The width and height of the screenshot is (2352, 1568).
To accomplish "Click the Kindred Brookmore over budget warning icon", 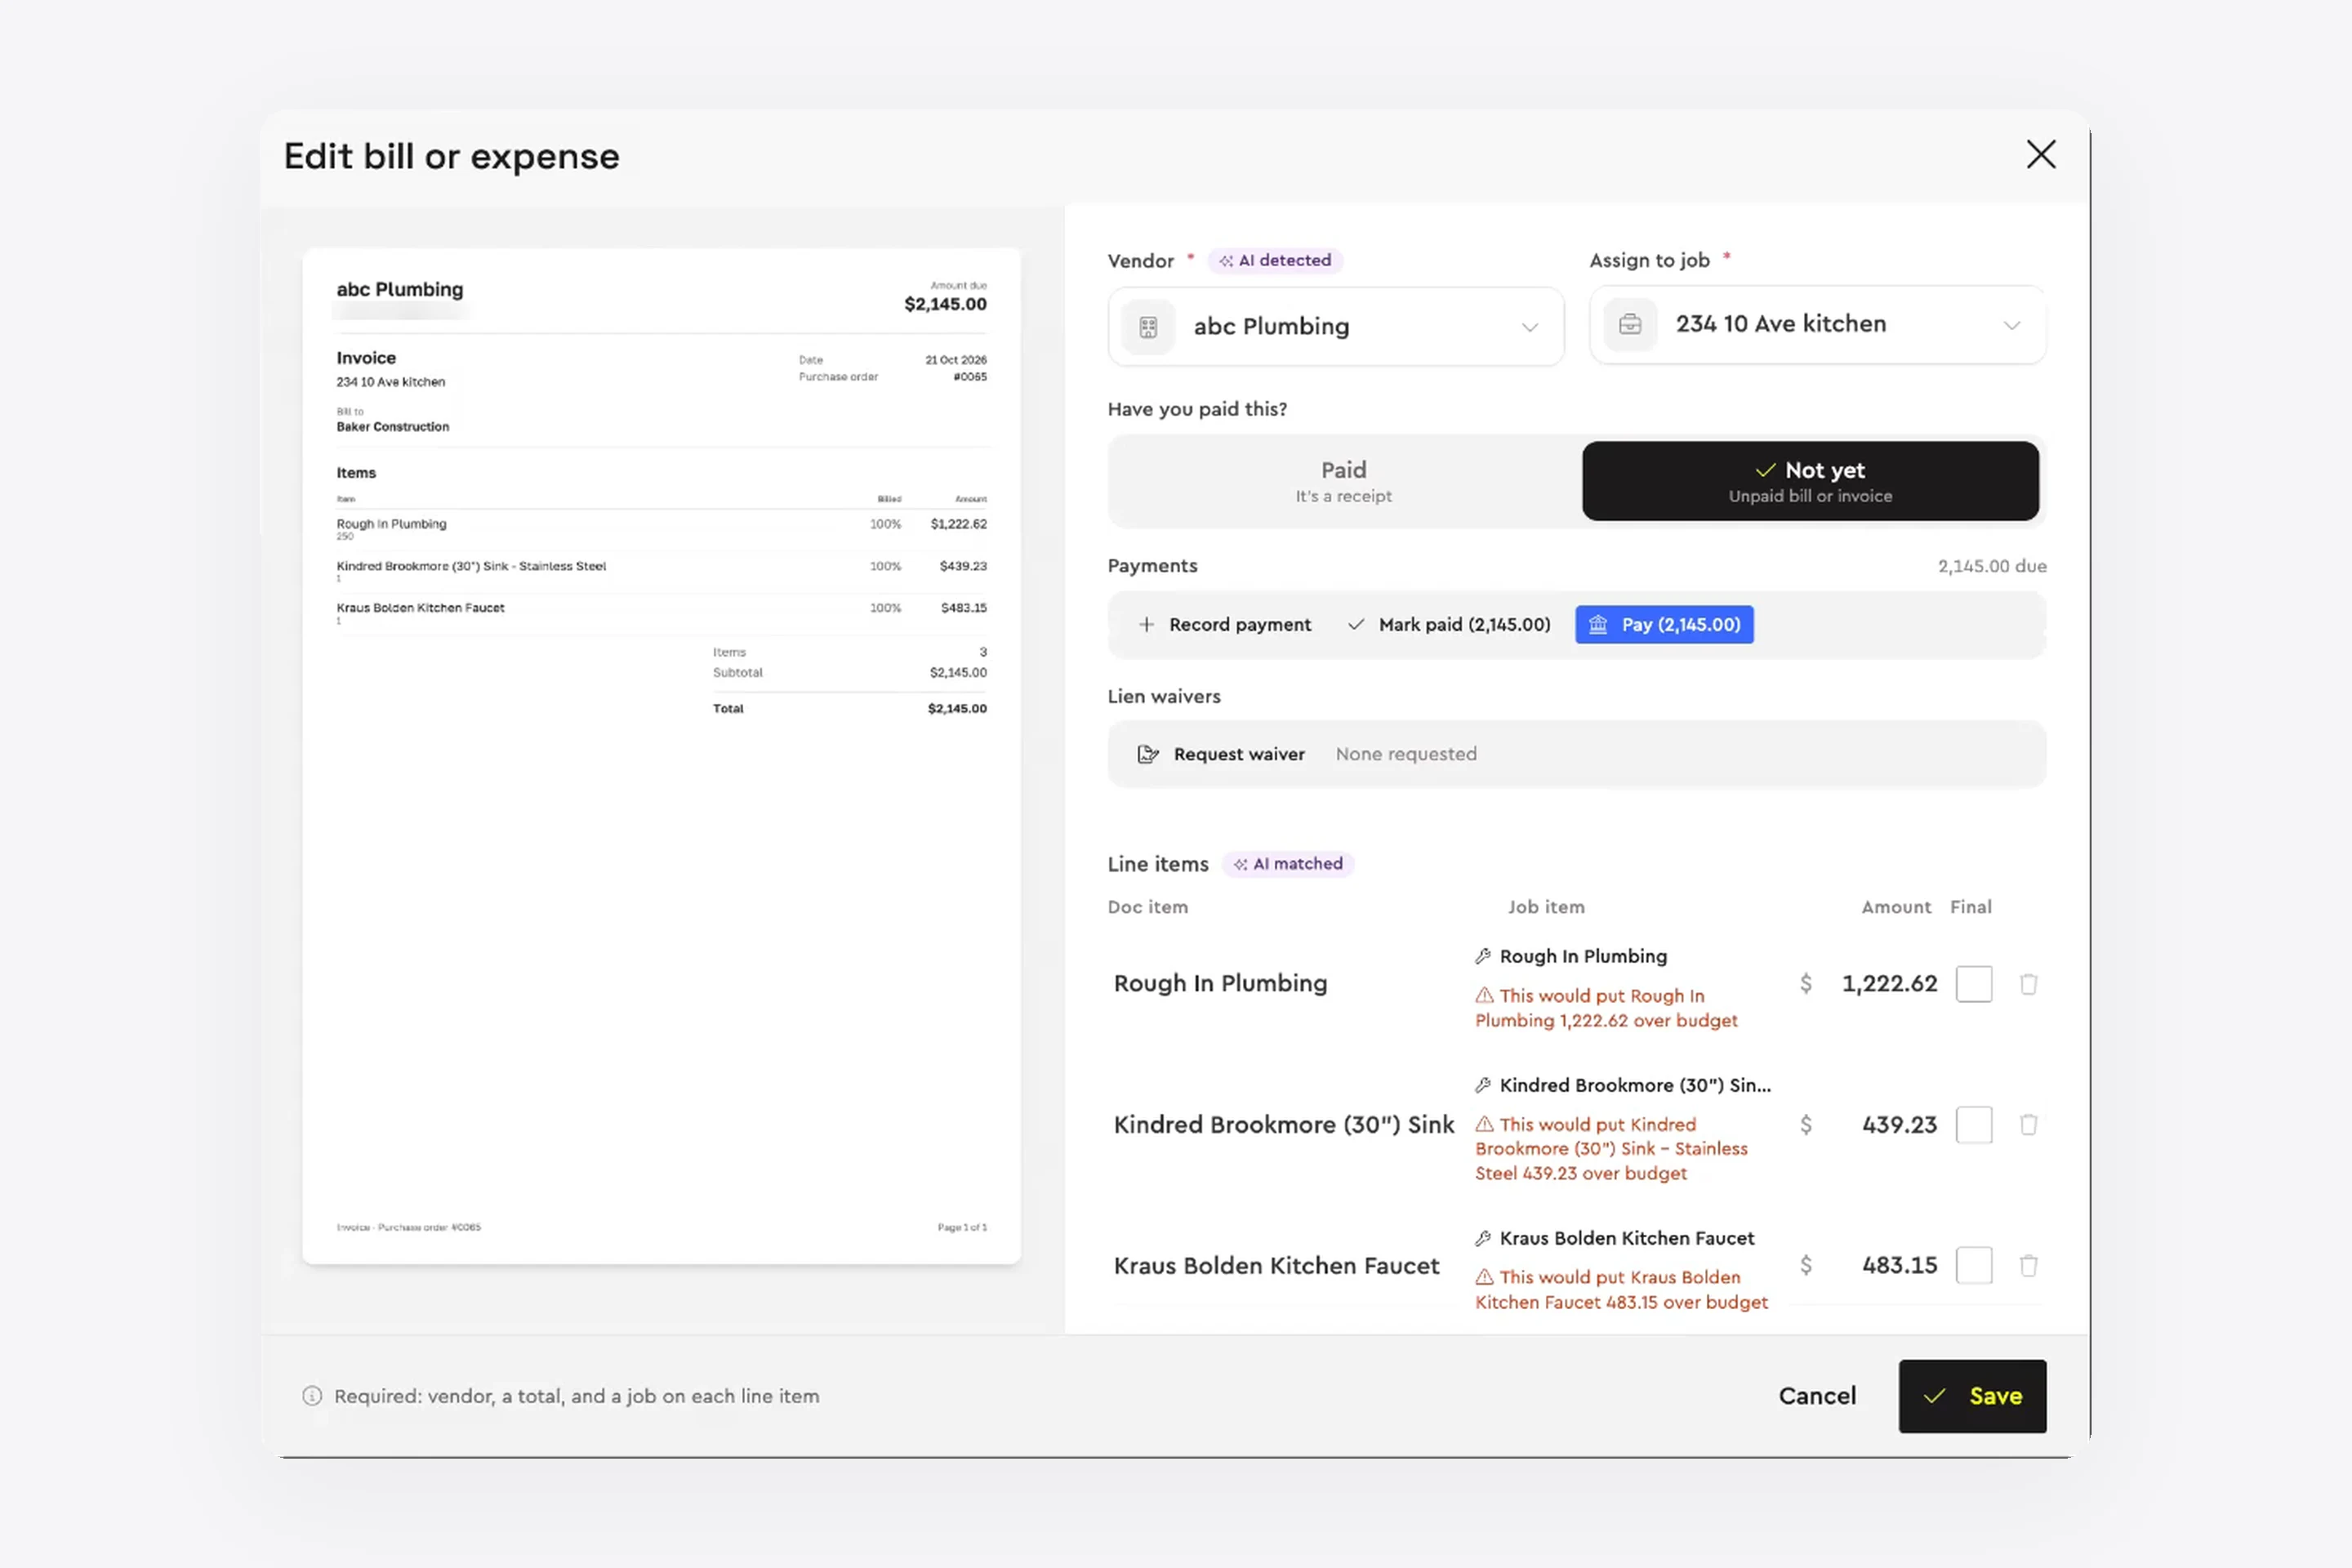I will click(1485, 1124).
